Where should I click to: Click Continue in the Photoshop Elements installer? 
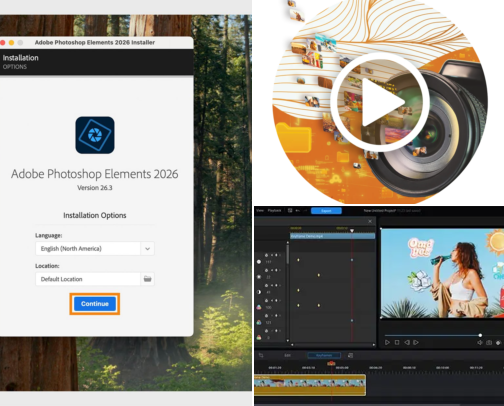point(95,304)
